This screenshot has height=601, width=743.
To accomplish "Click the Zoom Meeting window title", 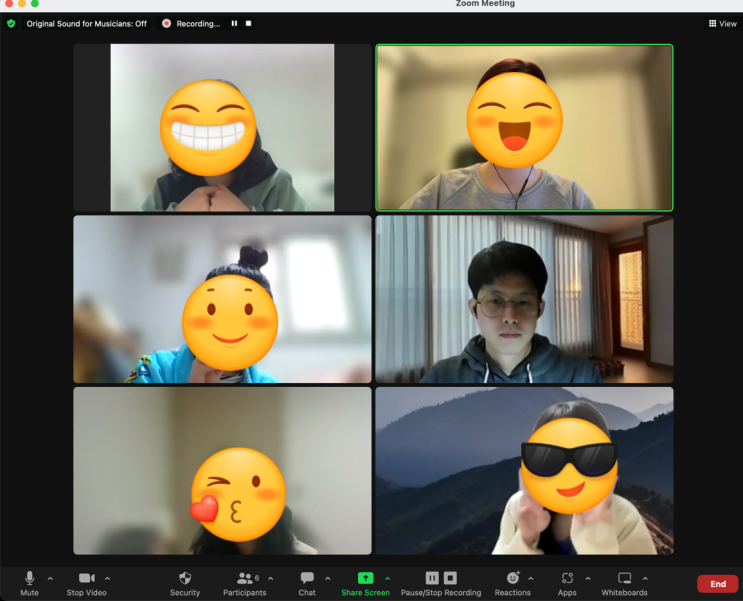I will point(485,3).
